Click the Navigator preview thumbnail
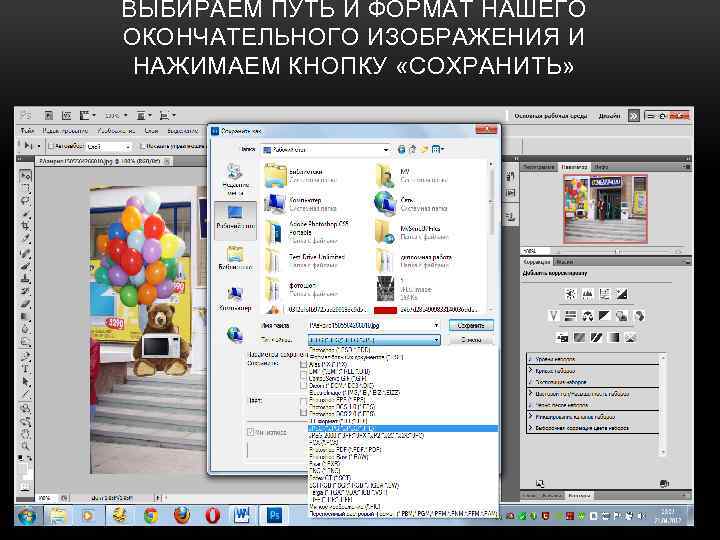 point(605,208)
